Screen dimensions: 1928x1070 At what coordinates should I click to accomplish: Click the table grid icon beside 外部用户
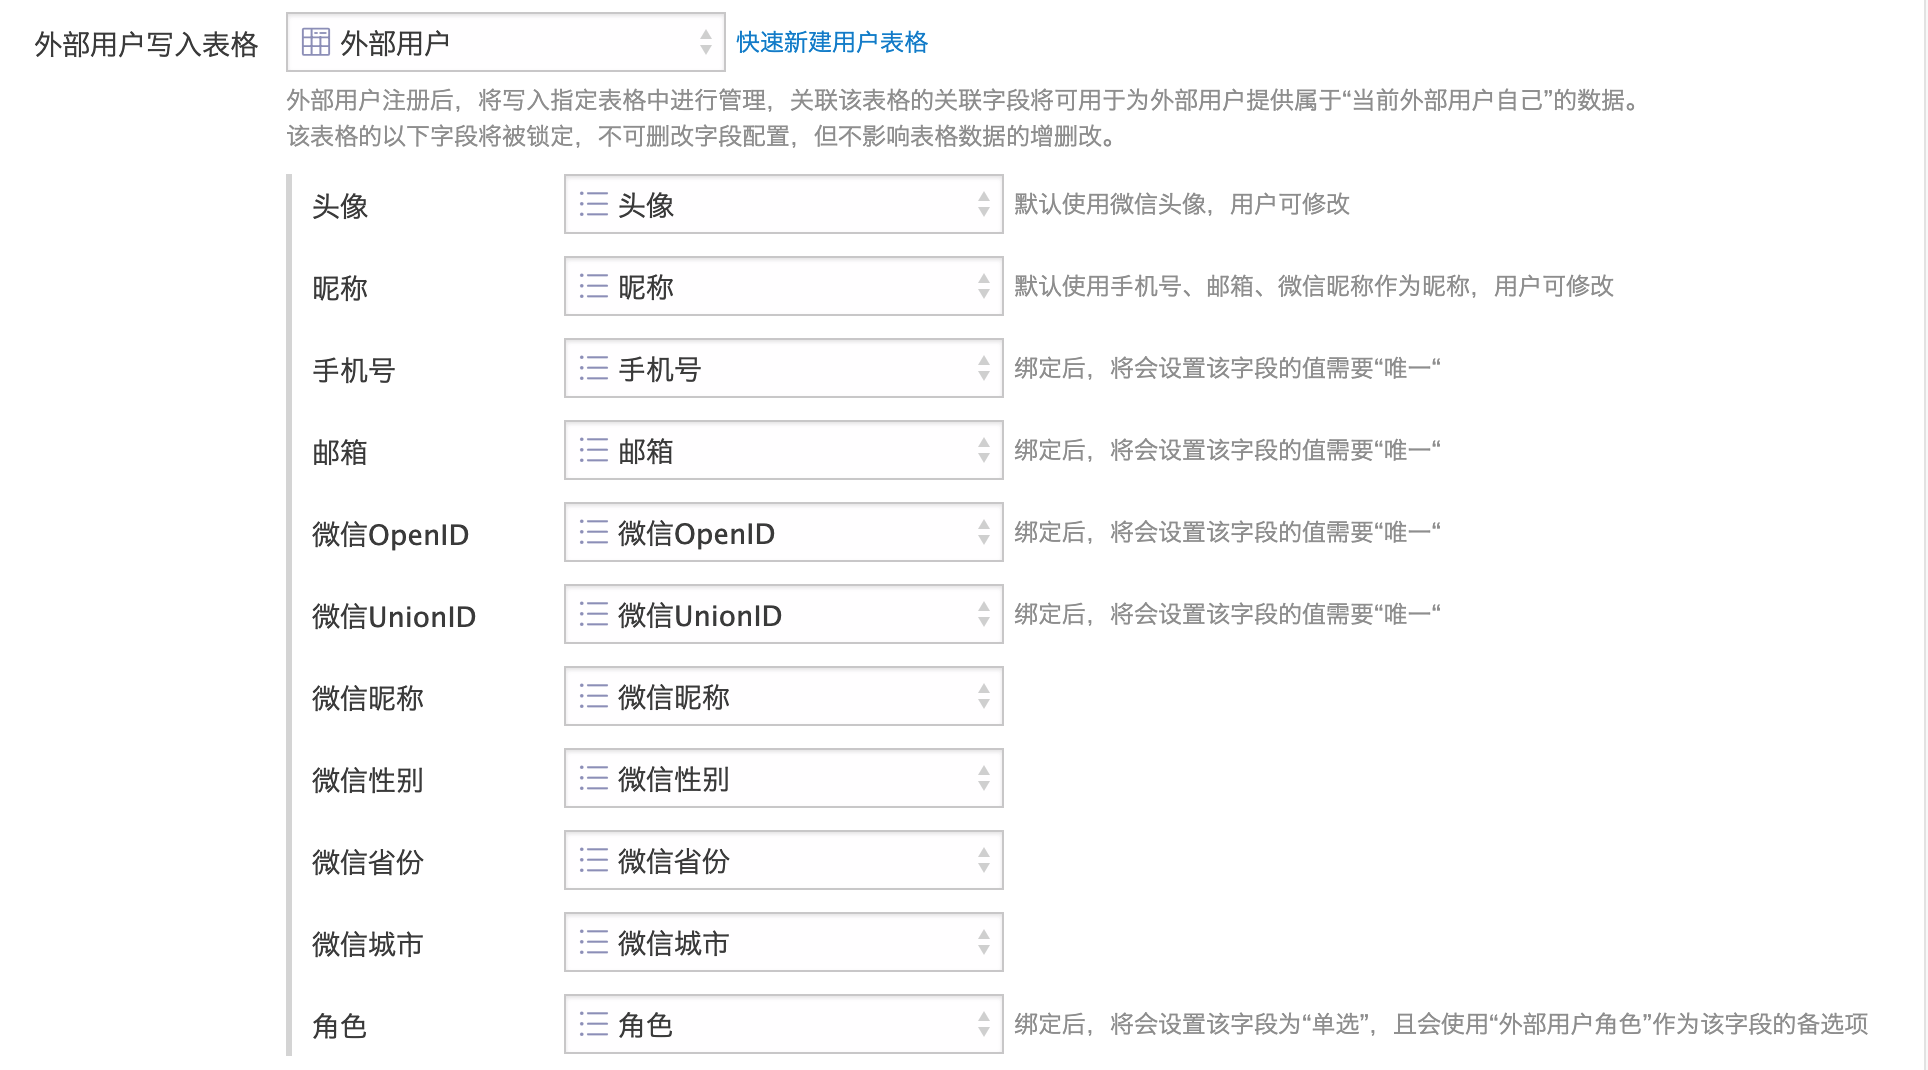pos(316,42)
